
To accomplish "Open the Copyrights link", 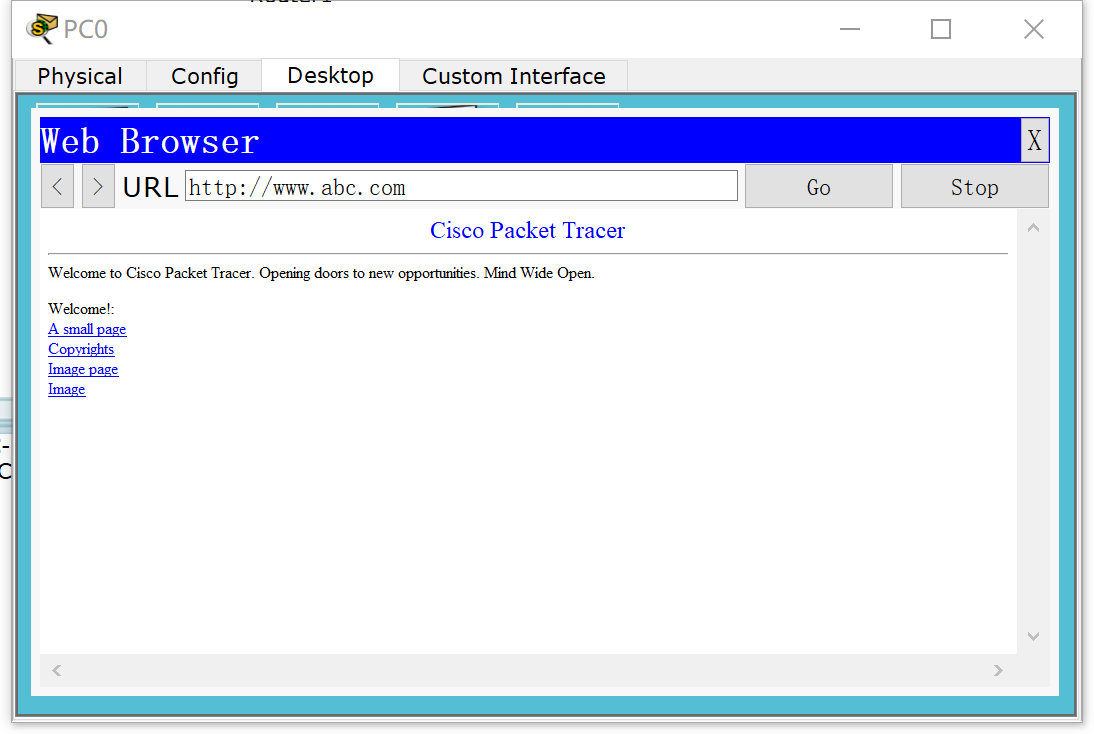I will 81,349.
